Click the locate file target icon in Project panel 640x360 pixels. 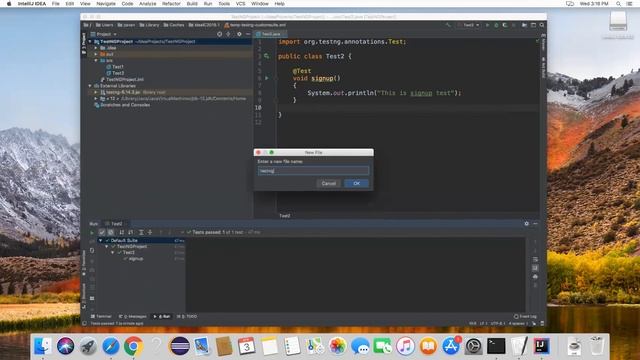pyautogui.click(x=220, y=34)
